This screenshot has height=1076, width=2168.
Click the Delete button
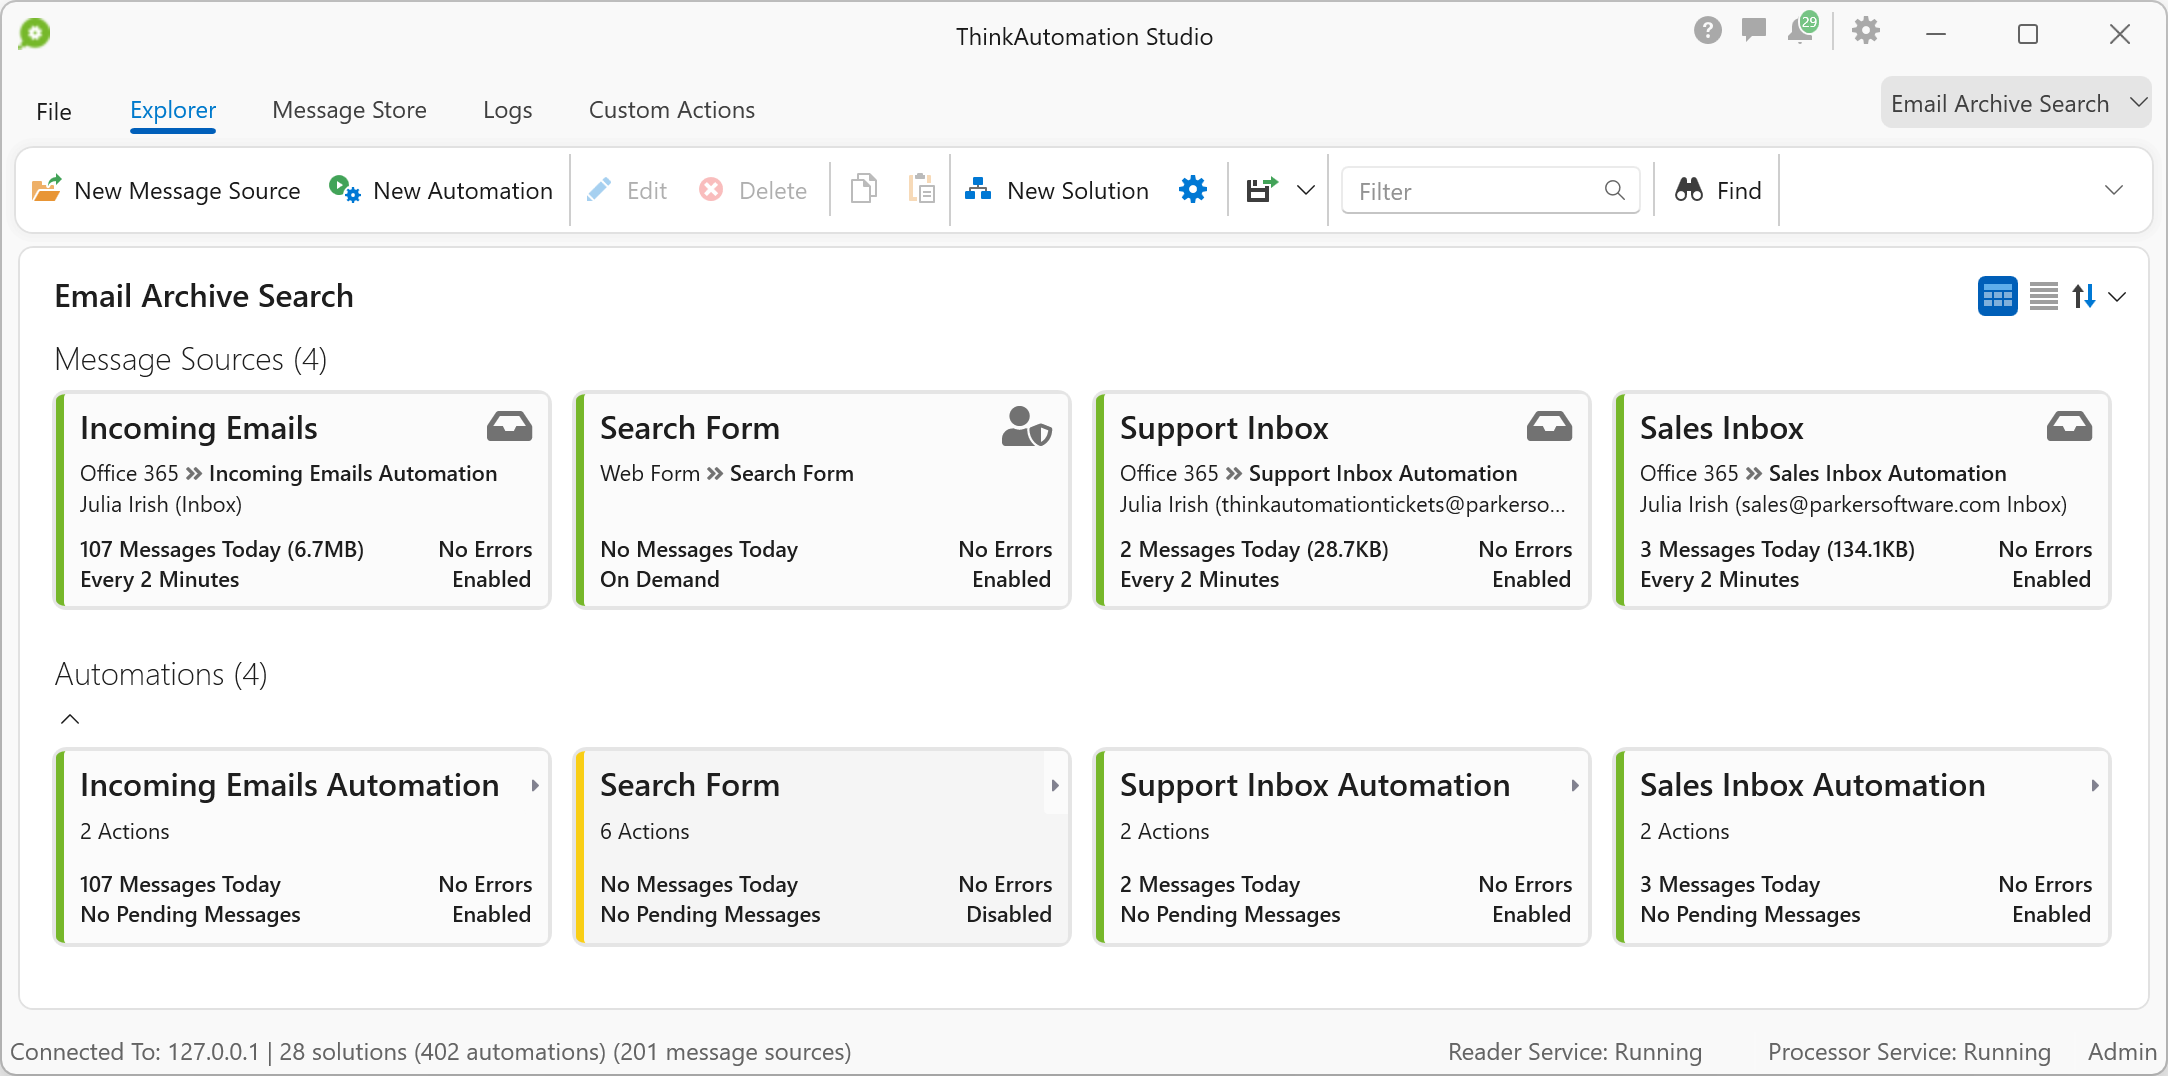(753, 190)
